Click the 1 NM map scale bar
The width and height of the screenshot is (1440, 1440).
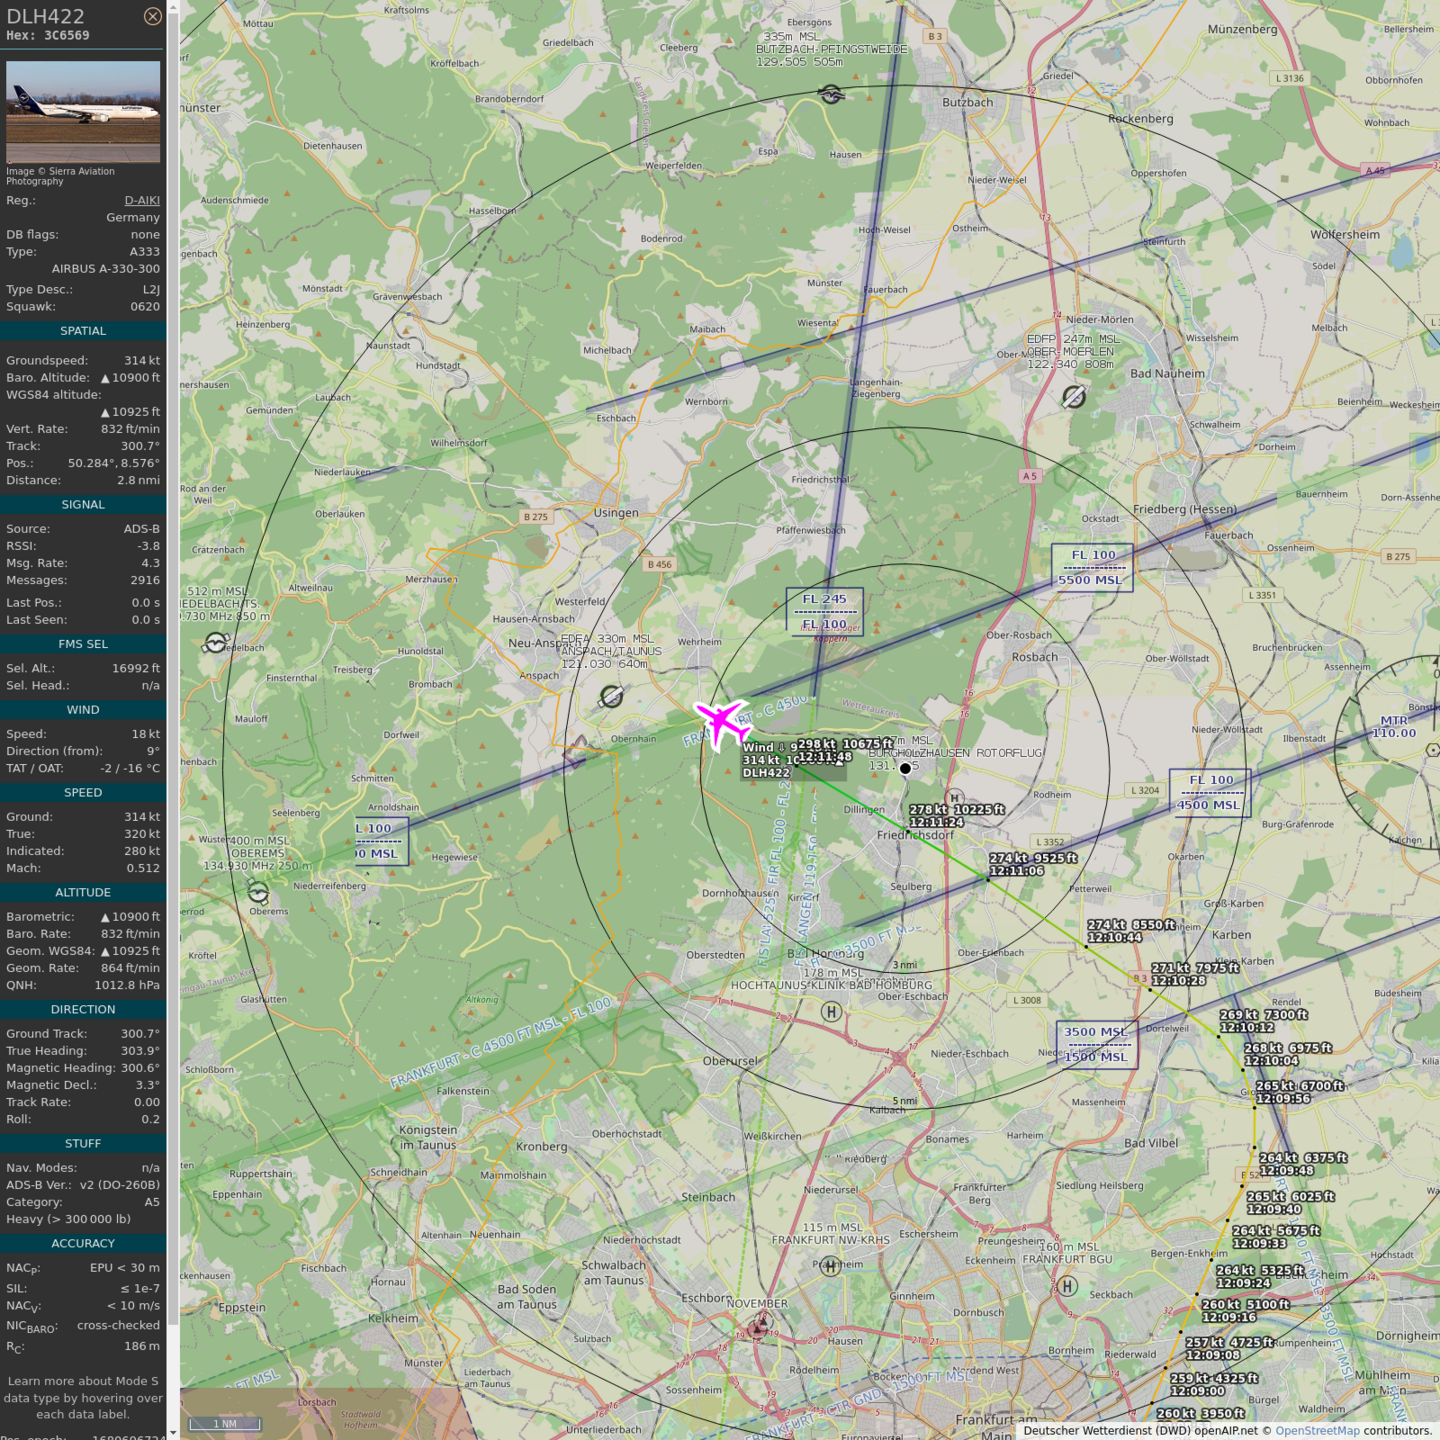[x=223, y=1423]
